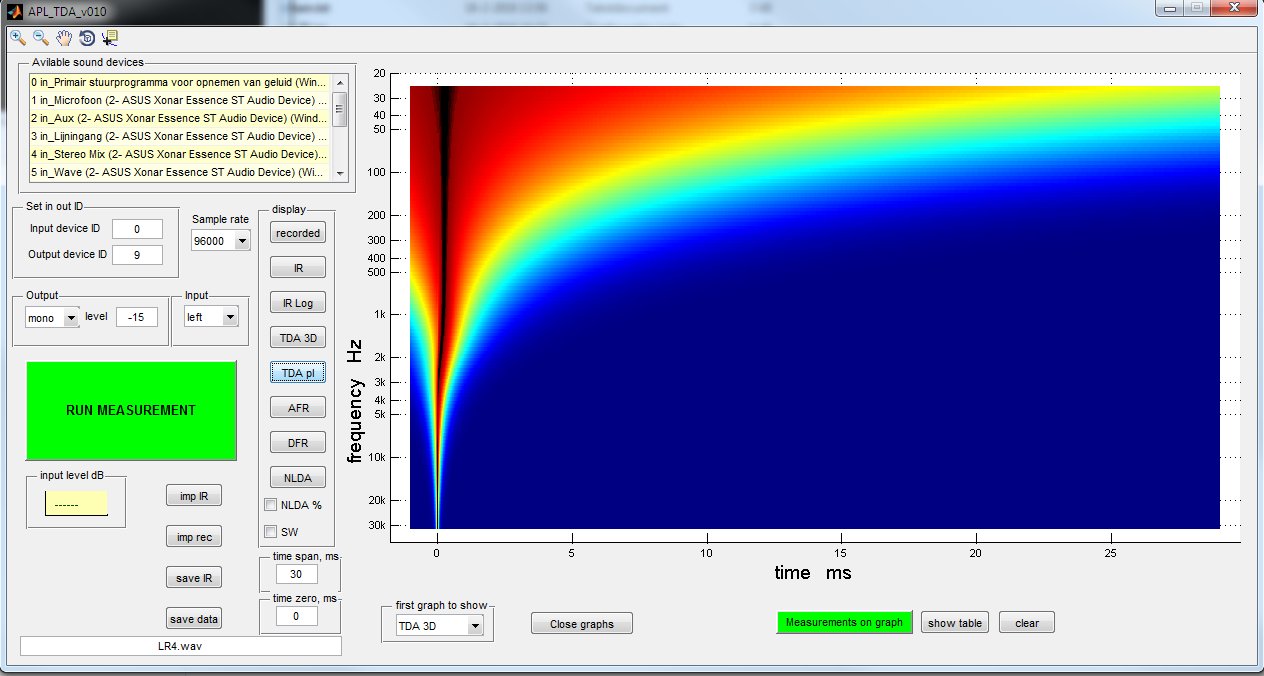The image size is (1264, 676).
Task: Click the MATLAB icon in title bar
Action: [14, 10]
